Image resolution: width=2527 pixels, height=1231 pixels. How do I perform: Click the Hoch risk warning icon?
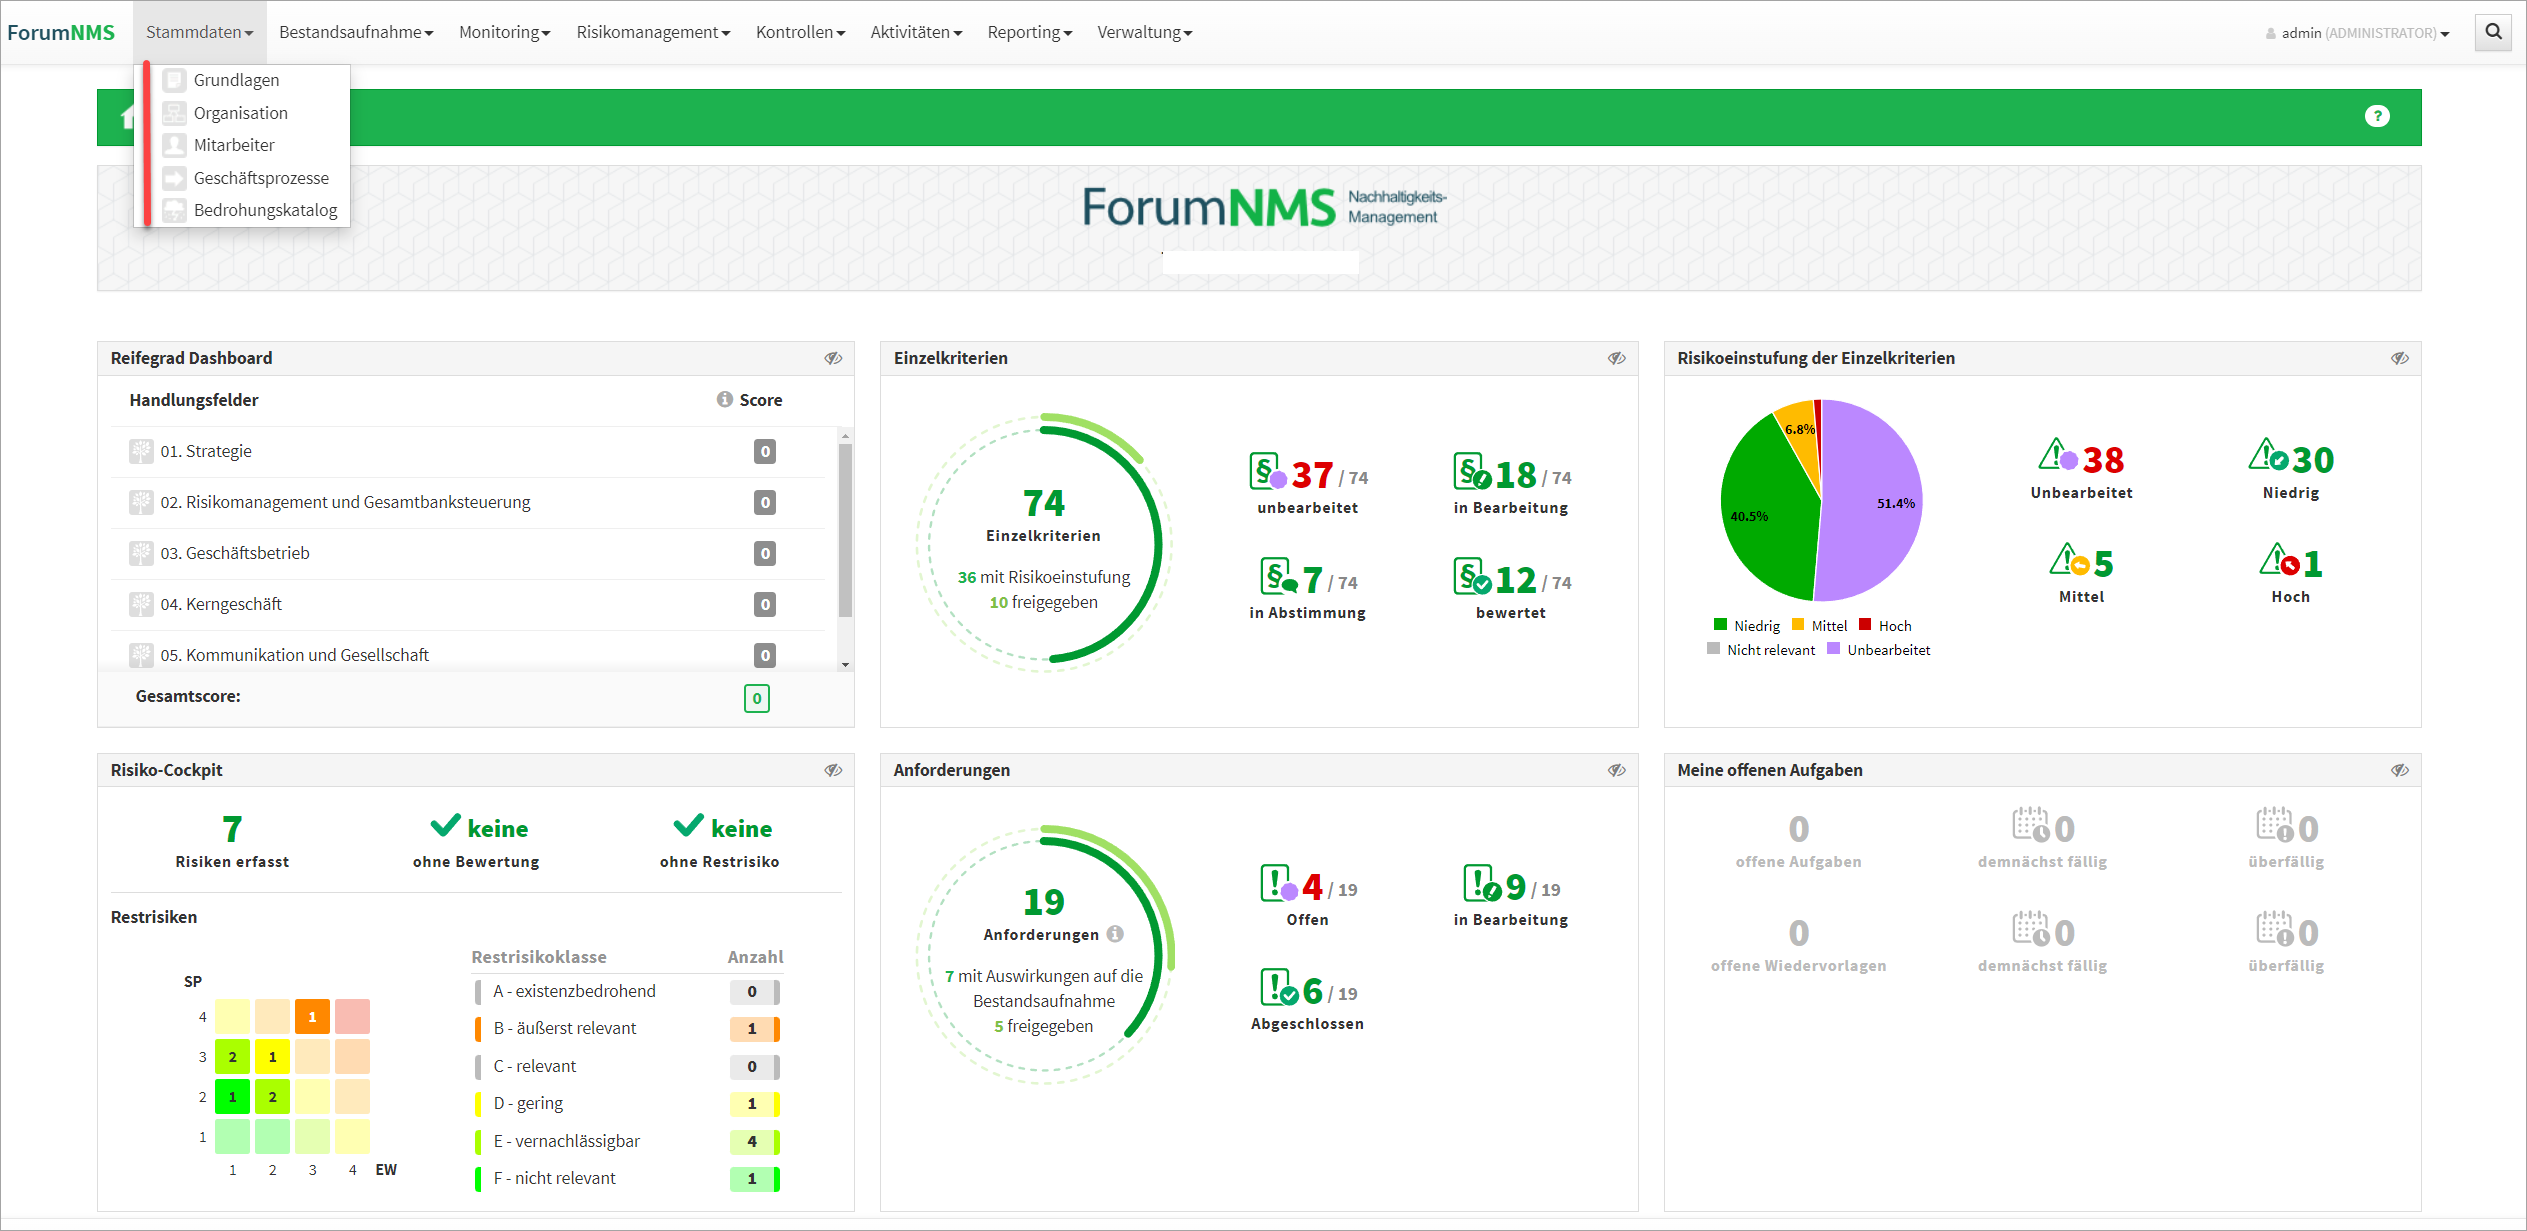pos(2278,561)
